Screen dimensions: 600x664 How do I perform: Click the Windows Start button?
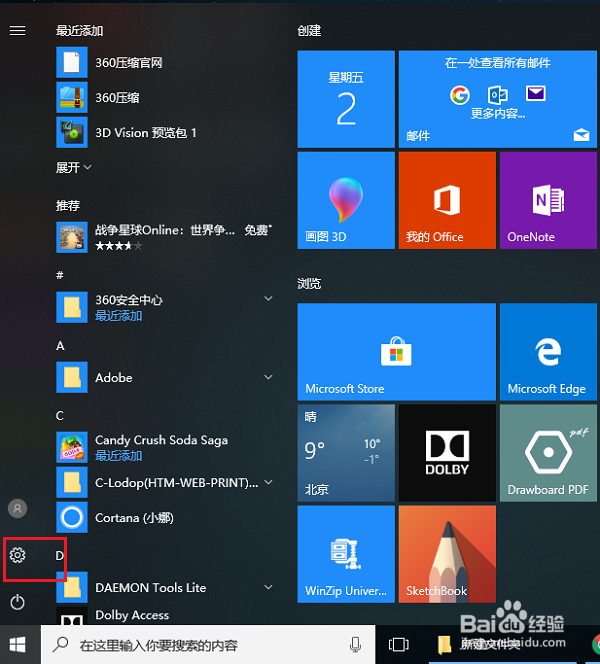click(x=18, y=645)
